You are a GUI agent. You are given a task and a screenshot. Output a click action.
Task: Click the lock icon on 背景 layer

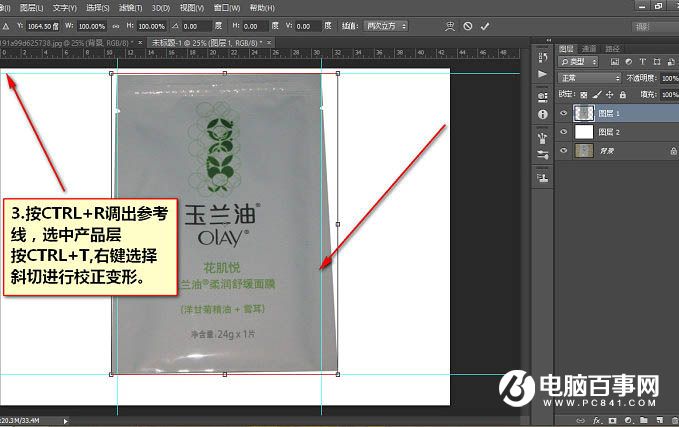pos(673,151)
